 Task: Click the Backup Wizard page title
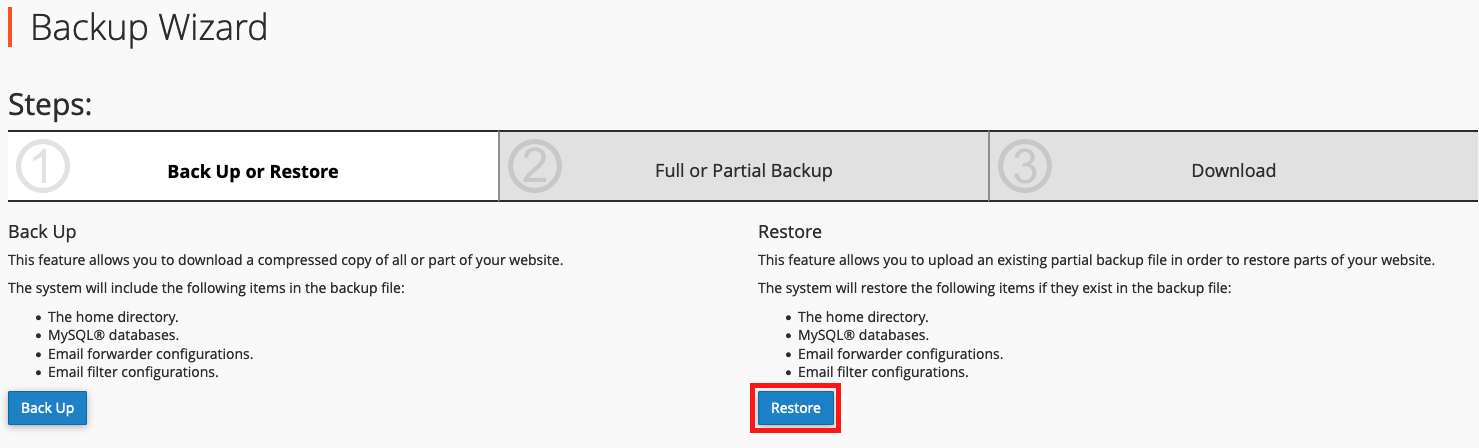point(149,27)
